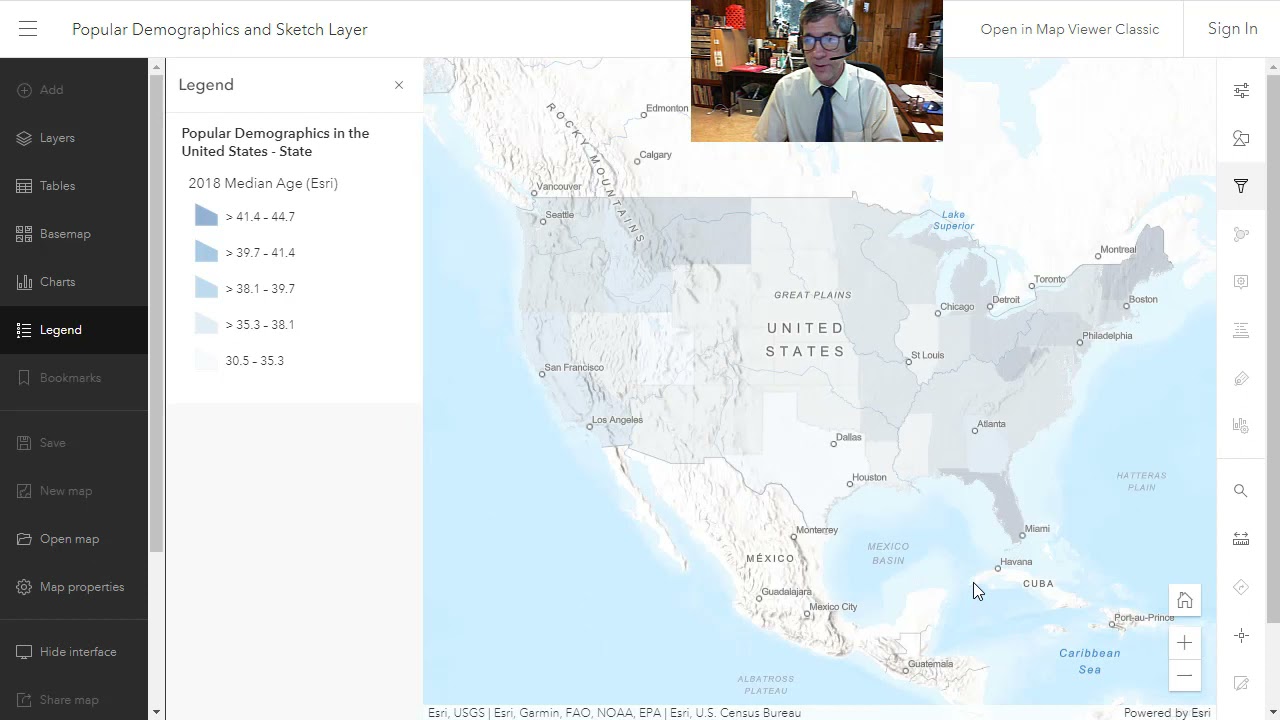This screenshot has width=1280, height=720.
Task: Click the > 41.4 – 44.7 color swatch
Action: (x=206, y=216)
